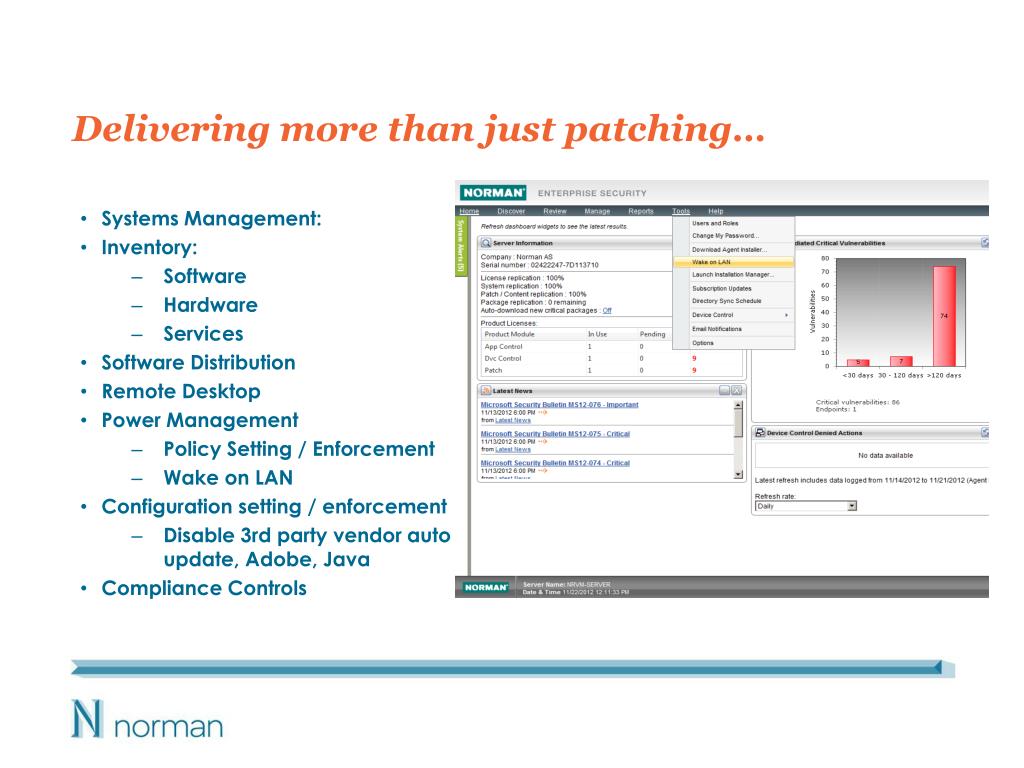Screen dimensions: 1024x768
Task: Click the arrow icon beside MS12-074 bulletin date
Action: tap(542, 471)
